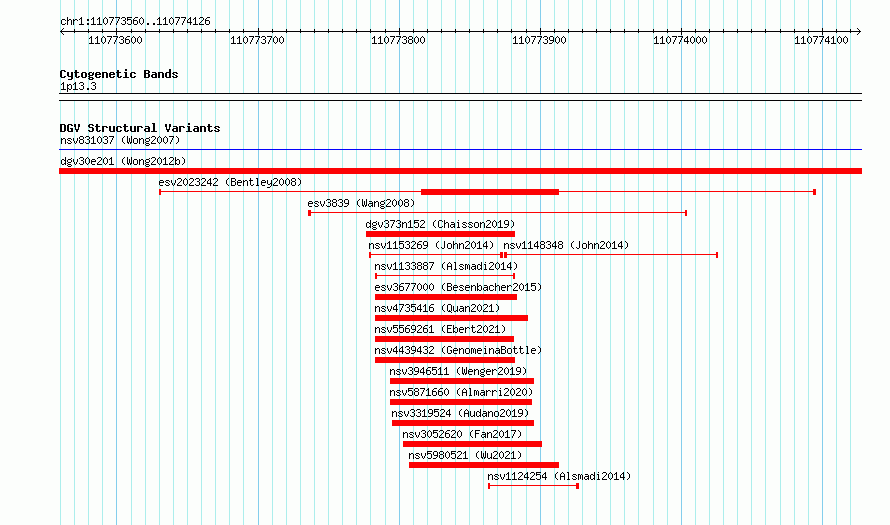890x525 pixels.
Task: Click ruler position 110773900
Action: [x=539, y=40]
